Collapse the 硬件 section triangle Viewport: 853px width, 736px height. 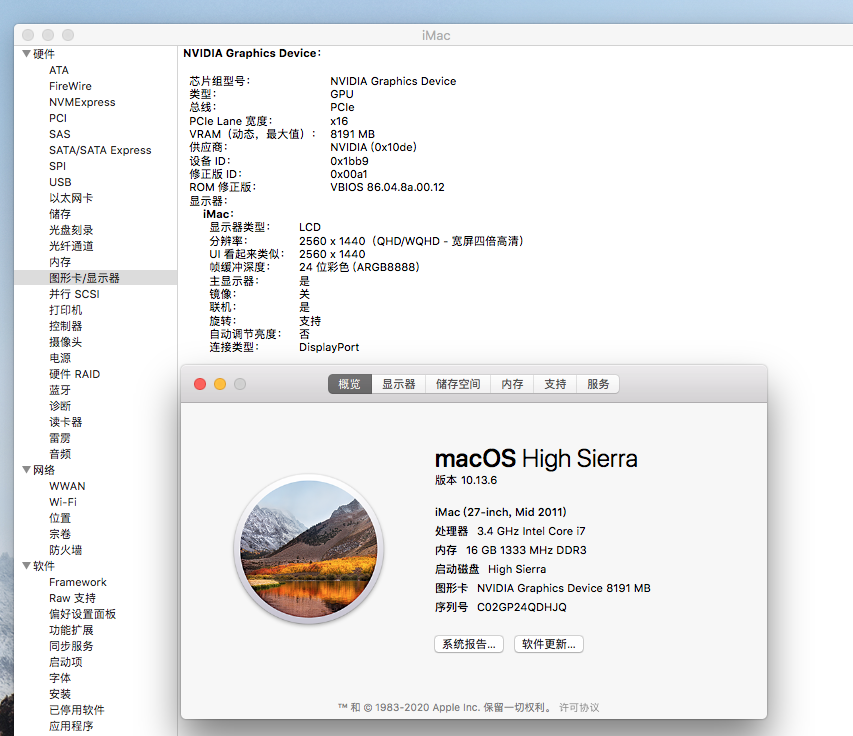26,53
